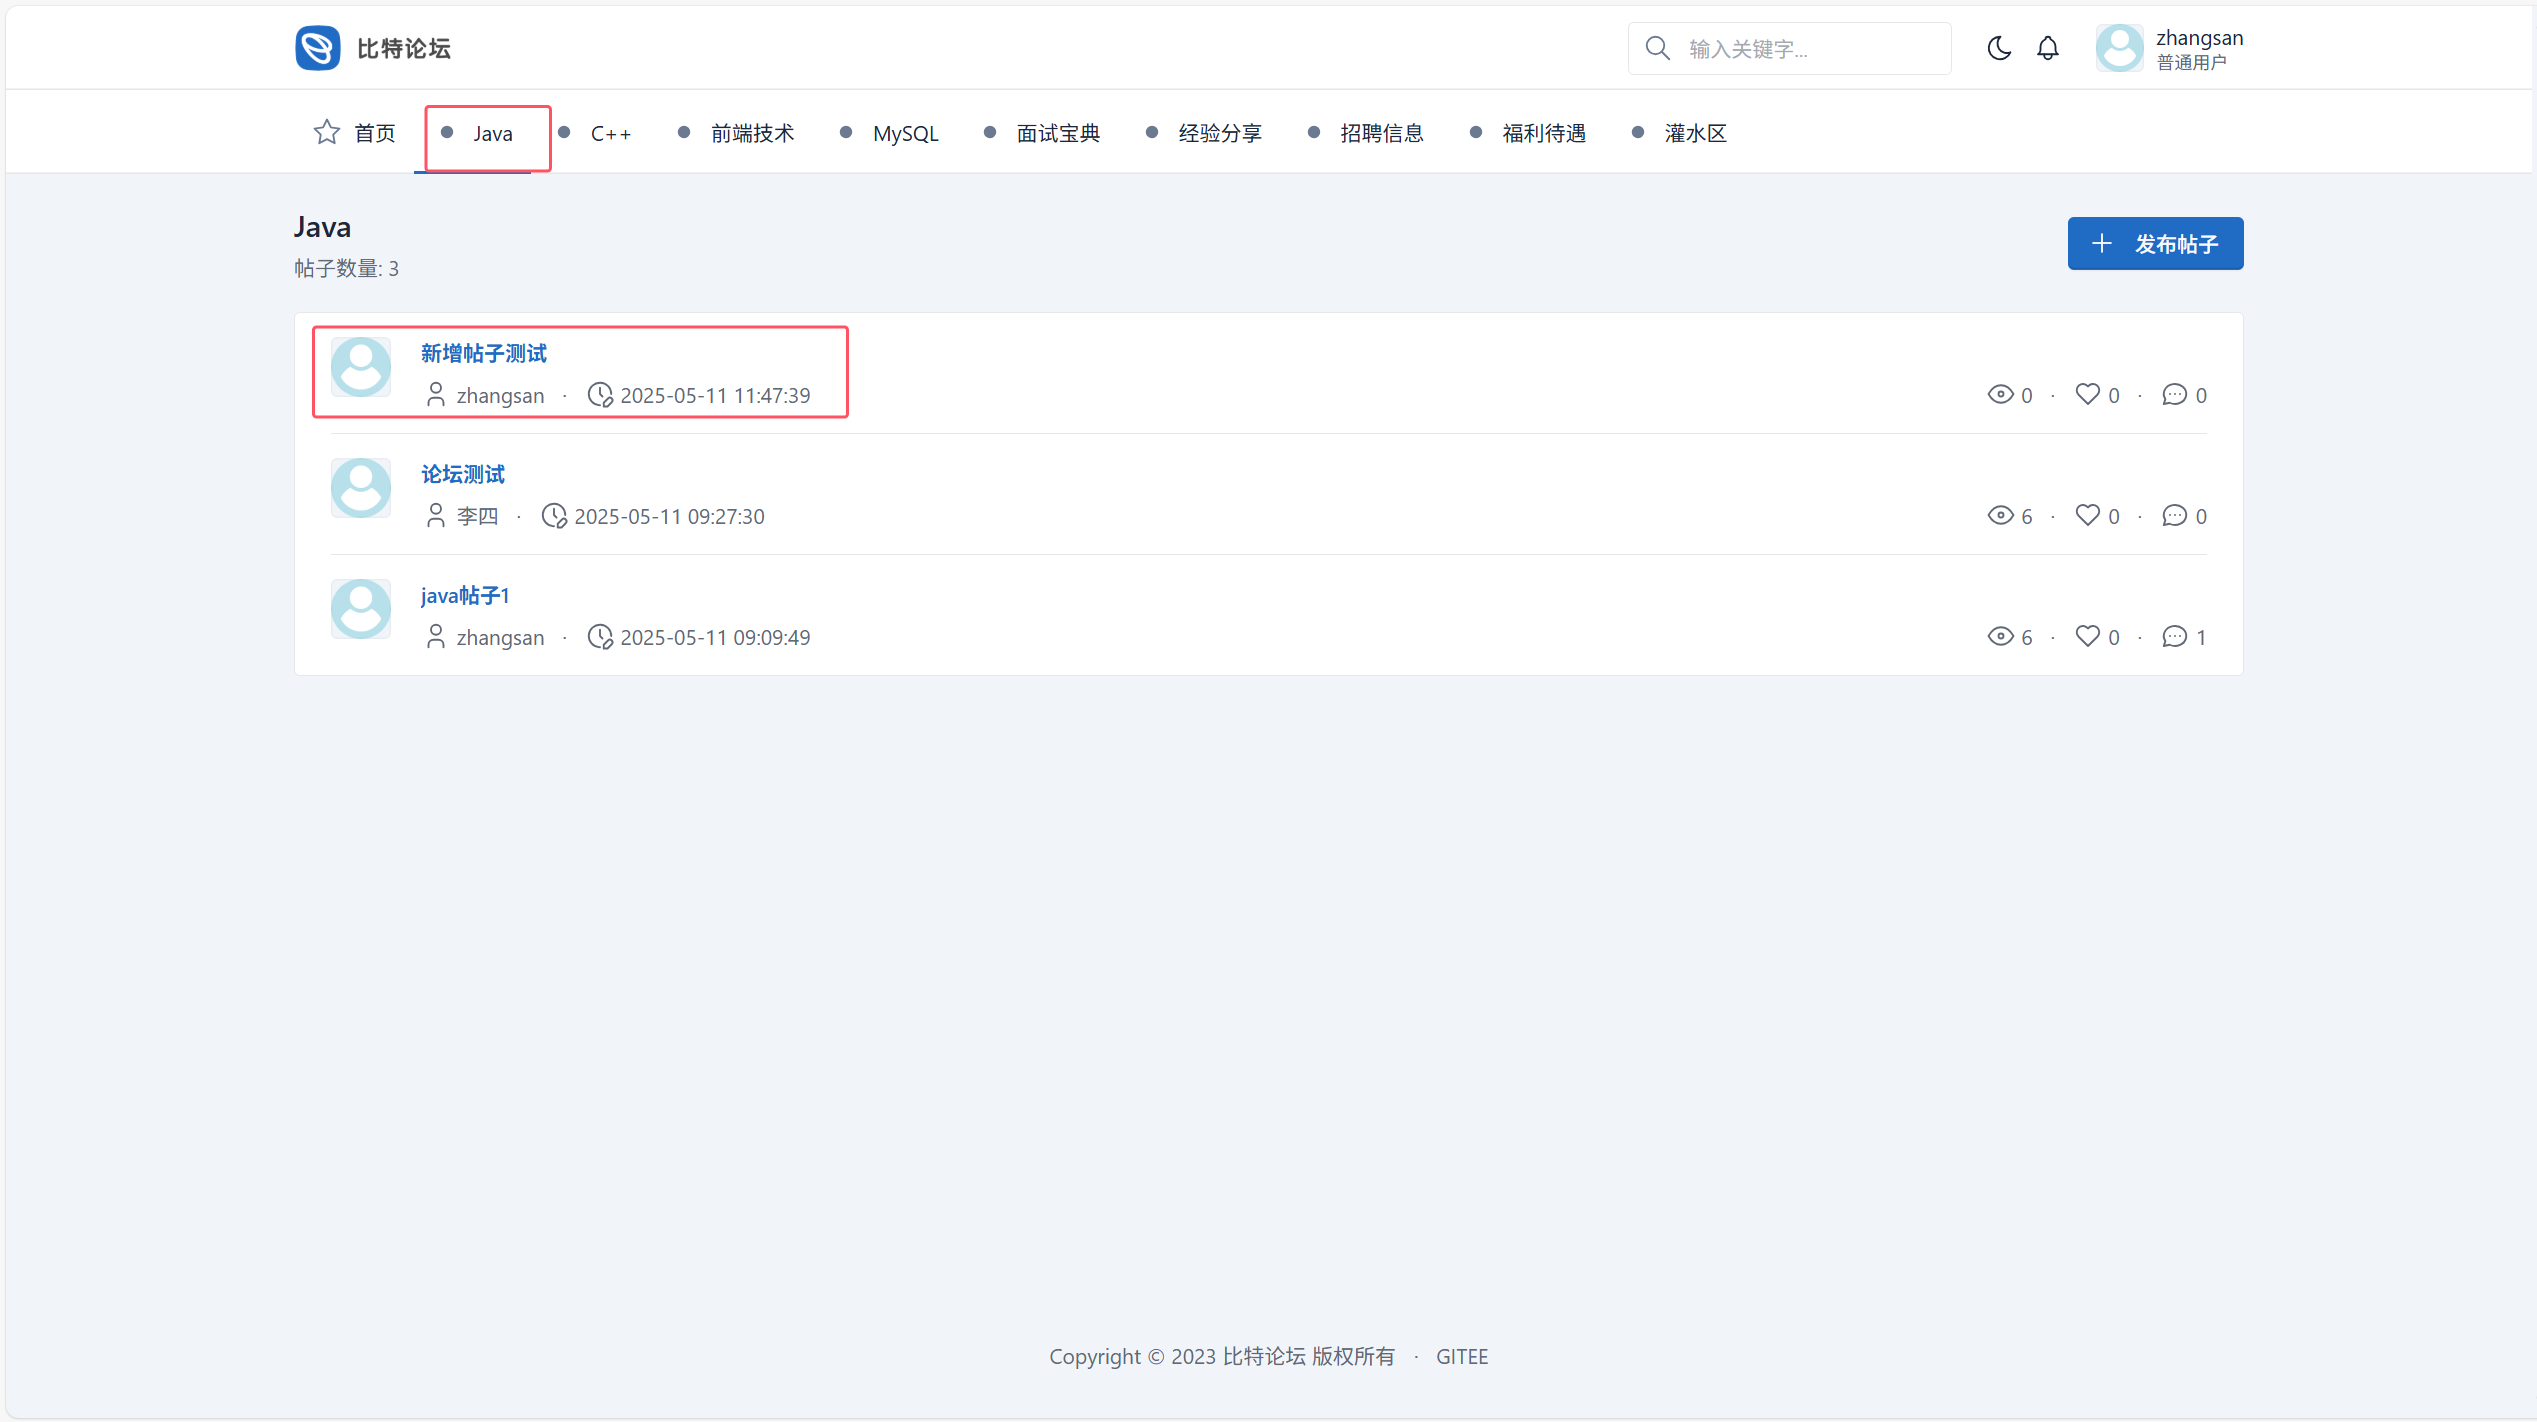Click eye view icon on 论坛测试 row
Image resolution: width=2537 pixels, height=1422 pixels.
[2000, 516]
